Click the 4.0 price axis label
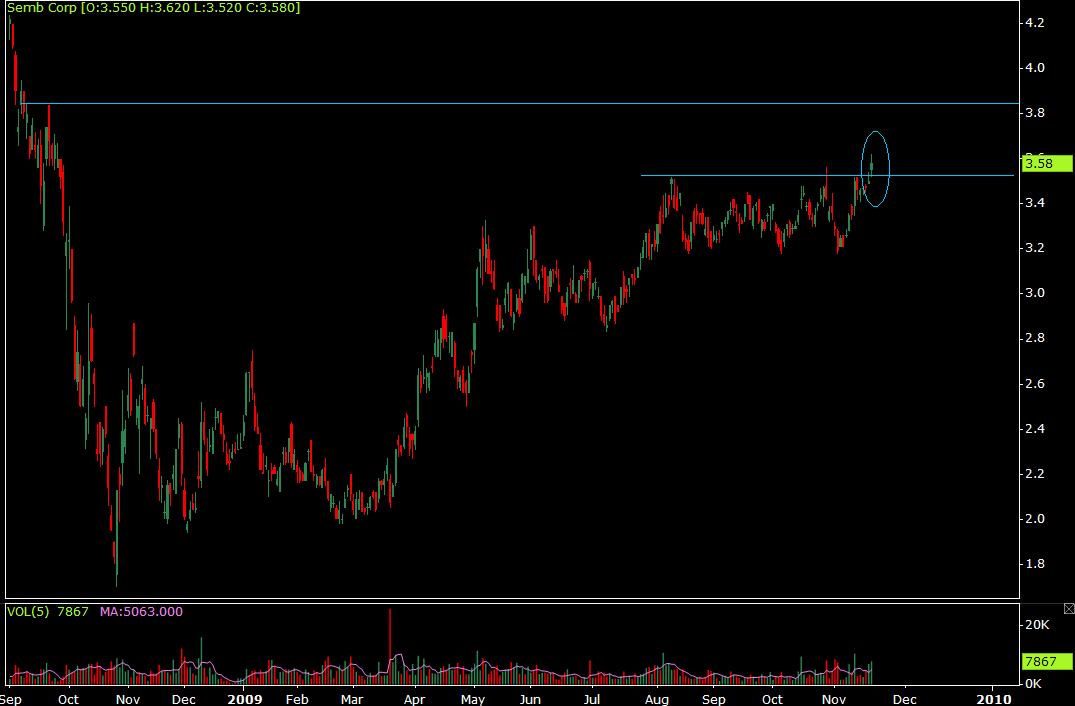This screenshot has width=1075, height=706. click(1034, 68)
